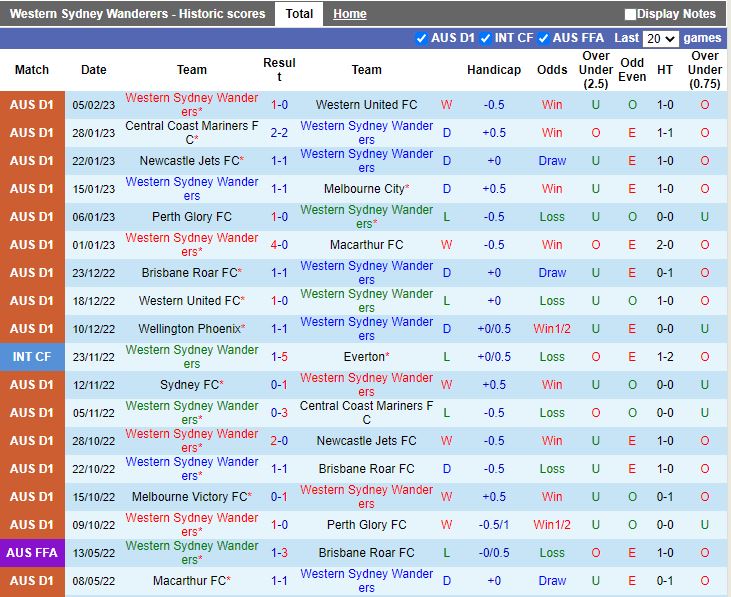The height and width of the screenshot is (597, 731).
Task: Click the date 05/02/23
Action: click(94, 105)
